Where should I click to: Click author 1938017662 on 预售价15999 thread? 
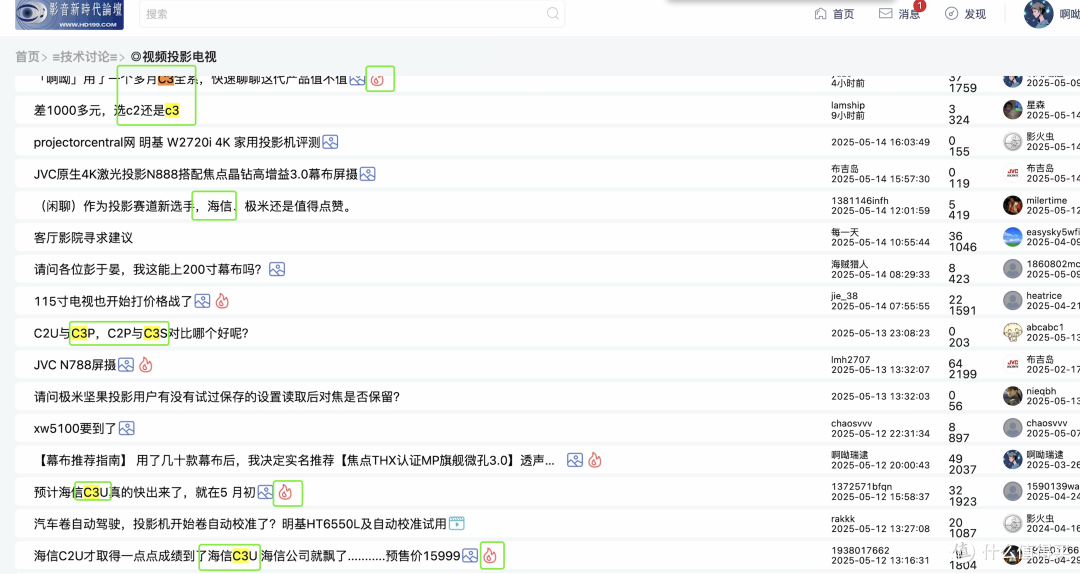click(x=860, y=551)
